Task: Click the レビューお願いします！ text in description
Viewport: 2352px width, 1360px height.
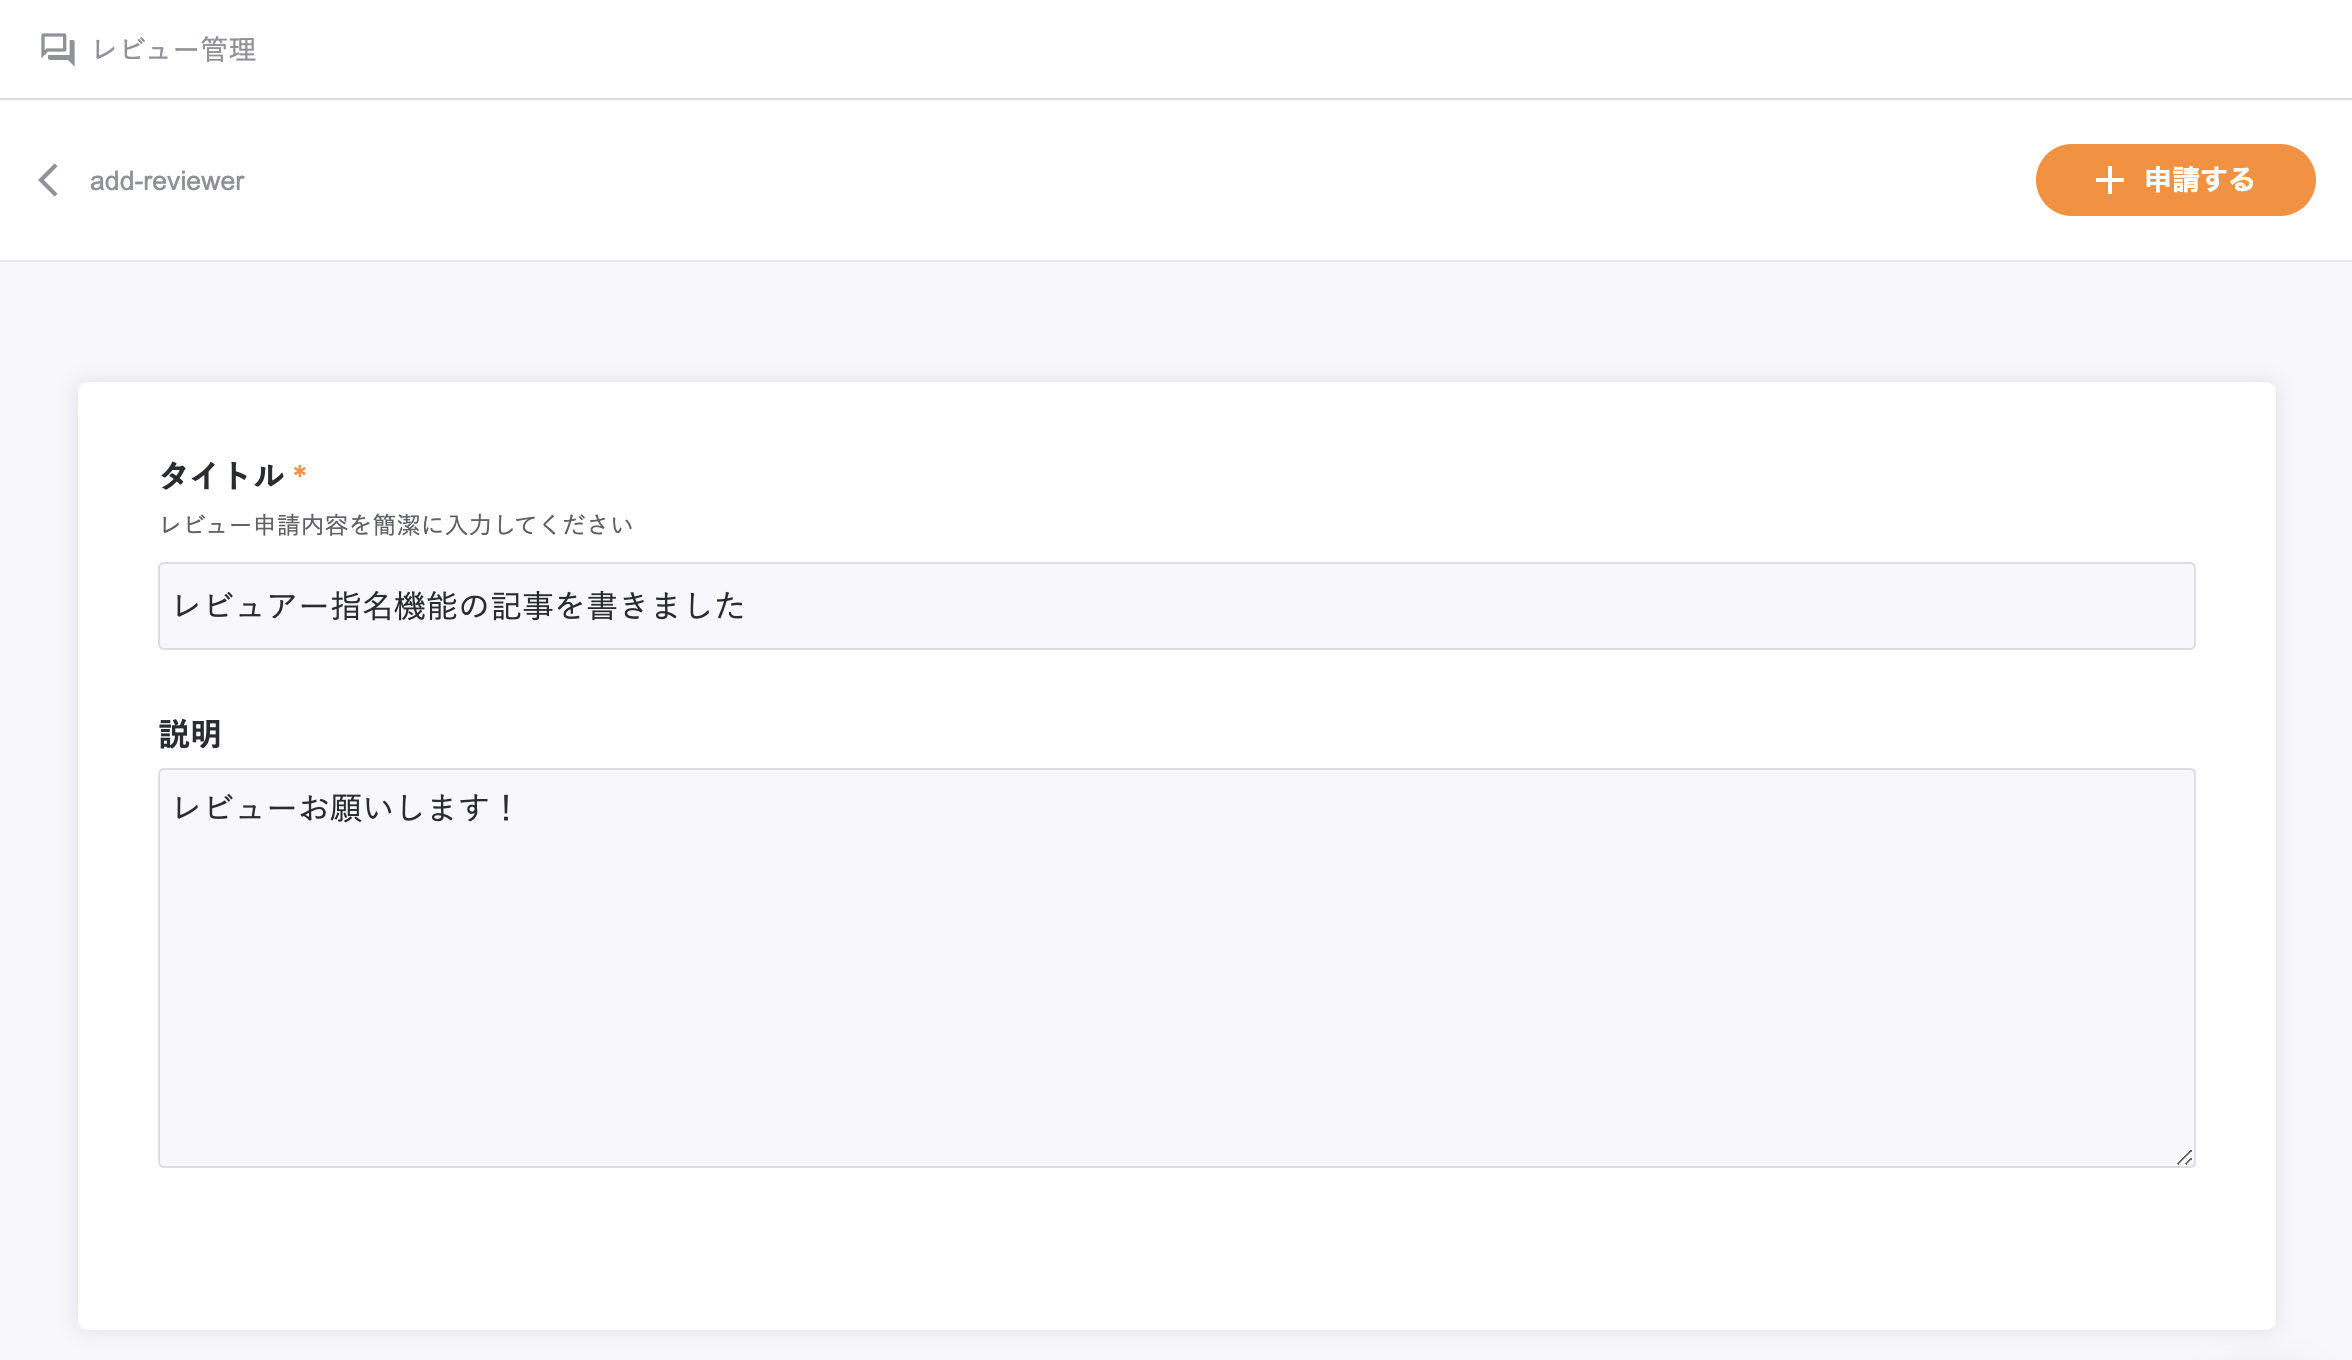Action: coord(345,808)
